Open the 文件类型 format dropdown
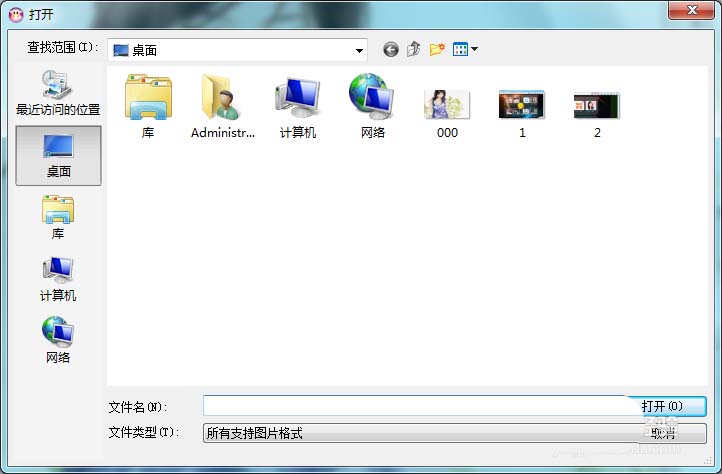 click(421, 433)
